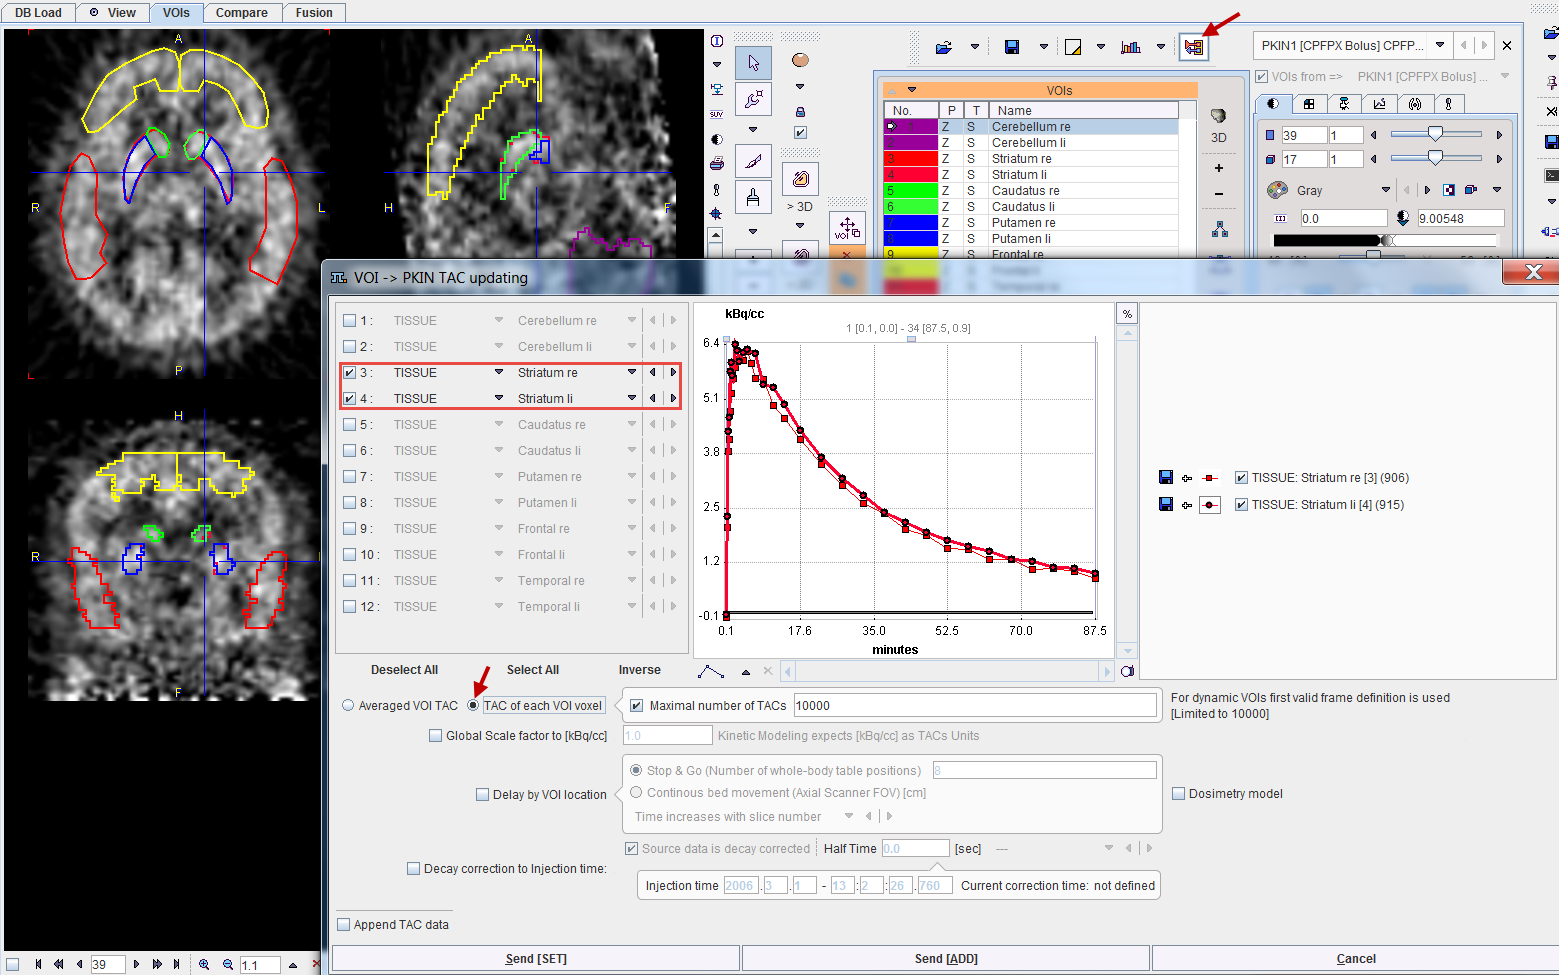Viewport: 1559px width, 975px height.
Task: Click the Send [SET] button
Action: 536,959
